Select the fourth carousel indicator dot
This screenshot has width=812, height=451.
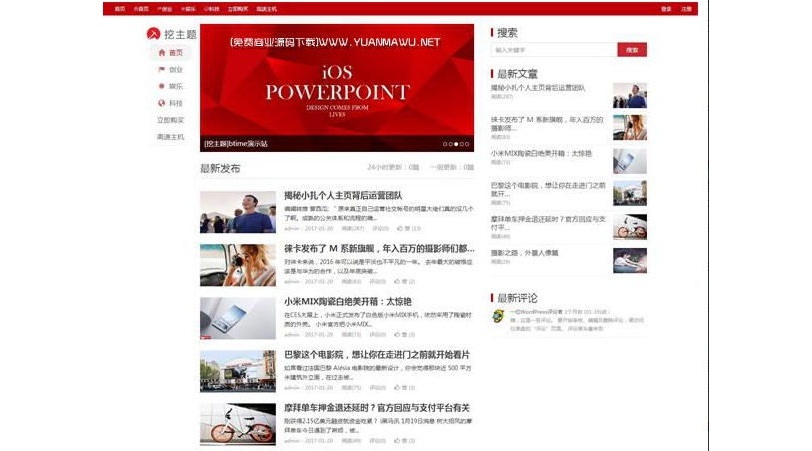click(x=462, y=144)
